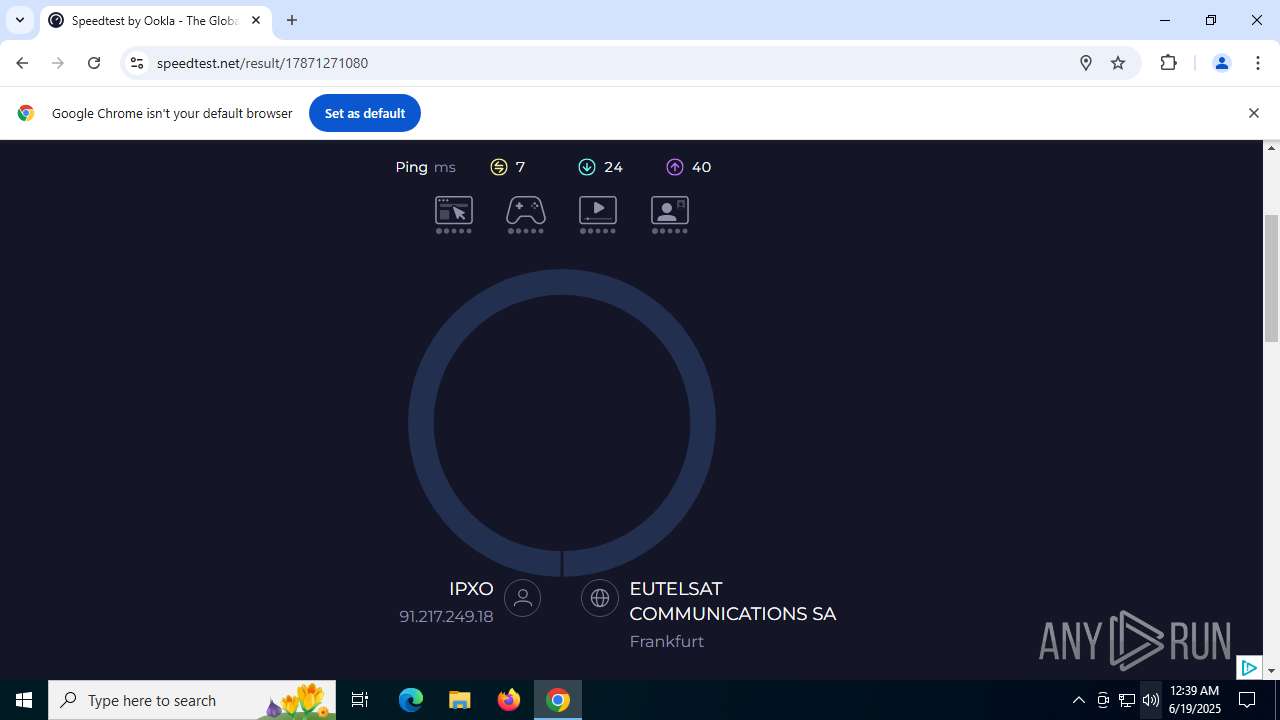The width and height of the screenshot is (1280, 720).
Task: Launch Firefox from the taskbar
Action: coord(509,700)
